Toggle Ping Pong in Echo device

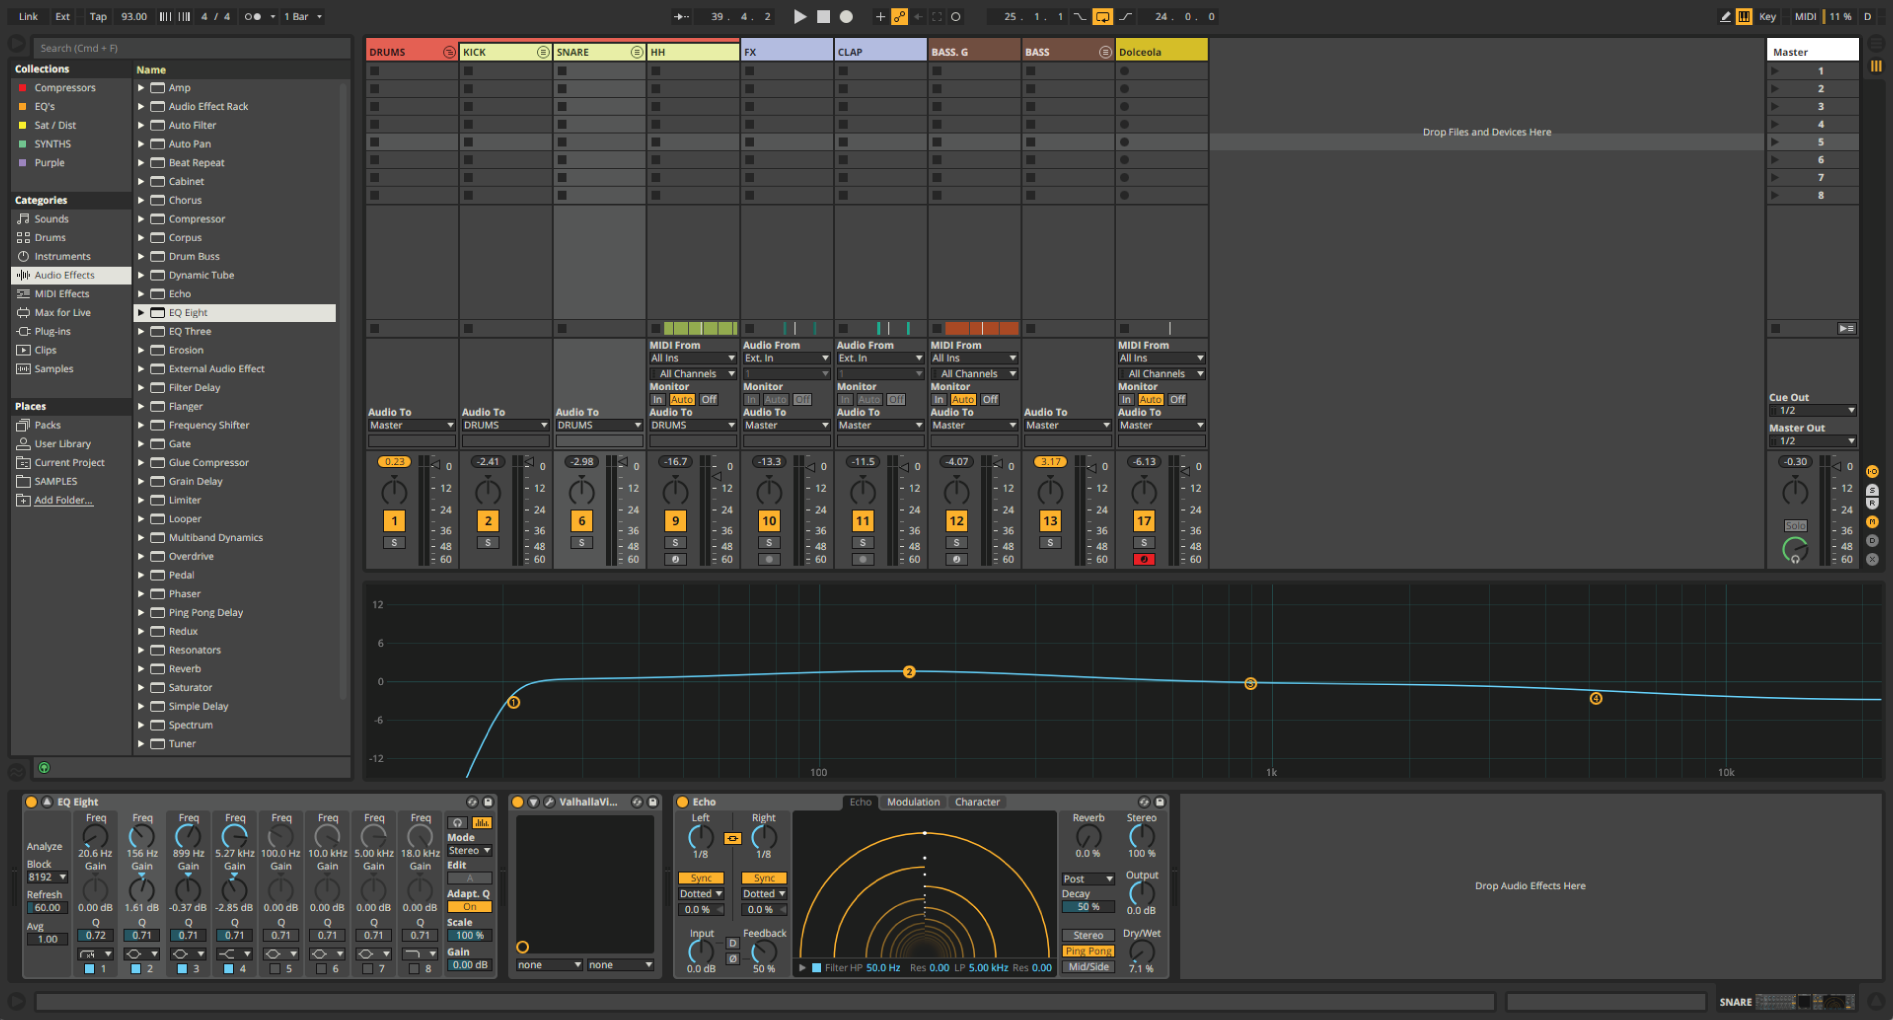(1088, 951)
